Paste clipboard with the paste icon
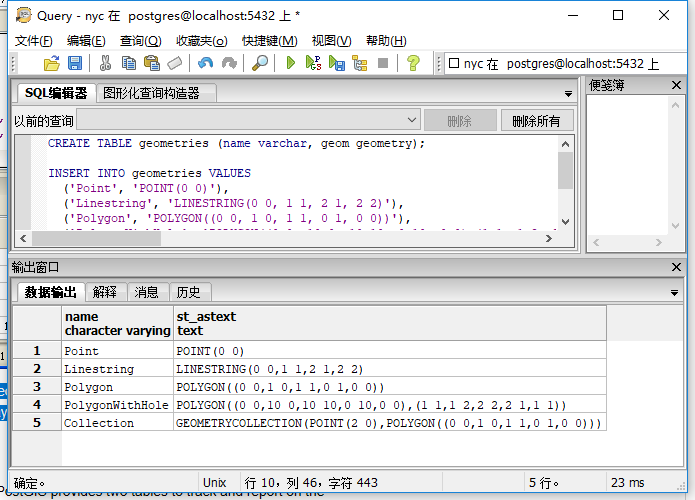Viewport: 695px width, 500px height. coord(152,63)
